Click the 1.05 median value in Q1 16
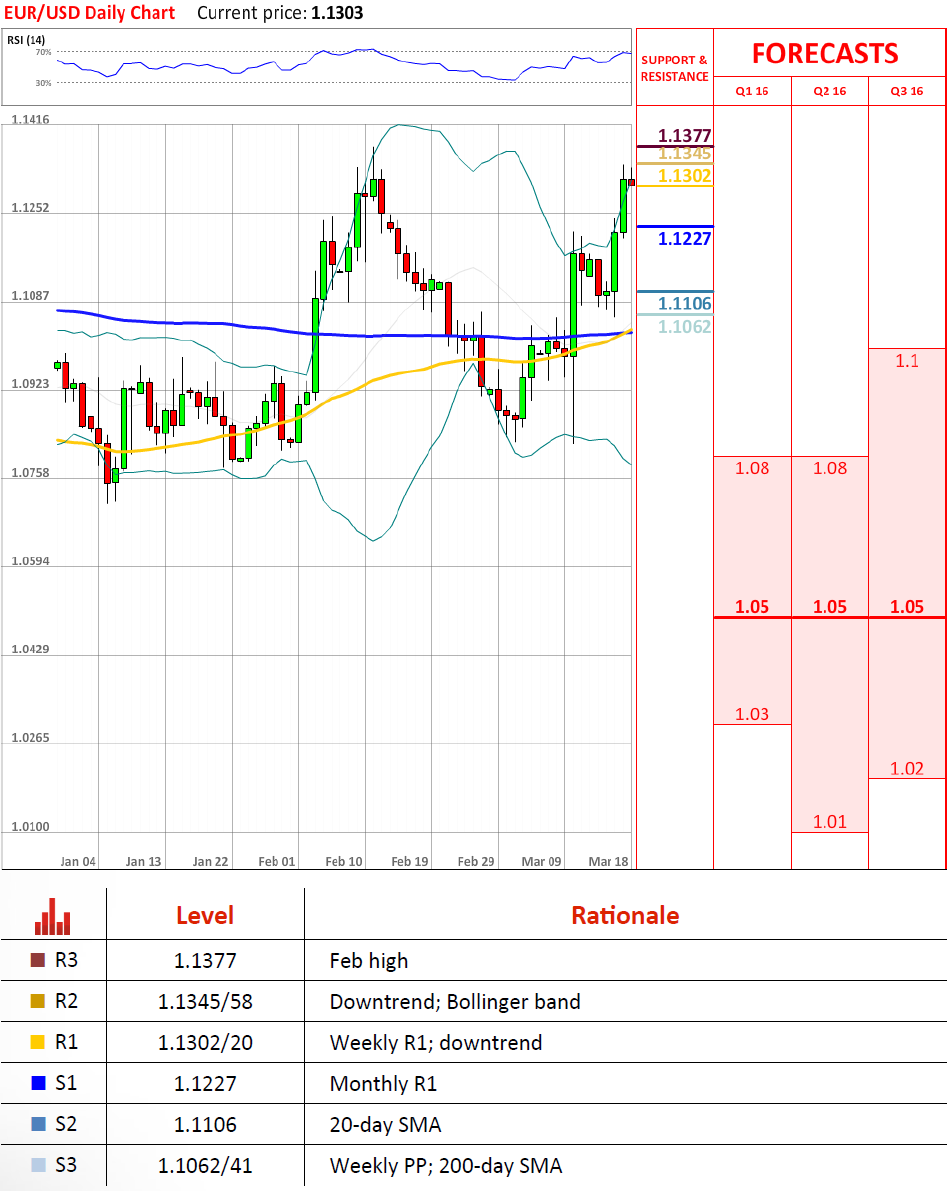Screen dimensions: 949x1191 pos(752,607)
